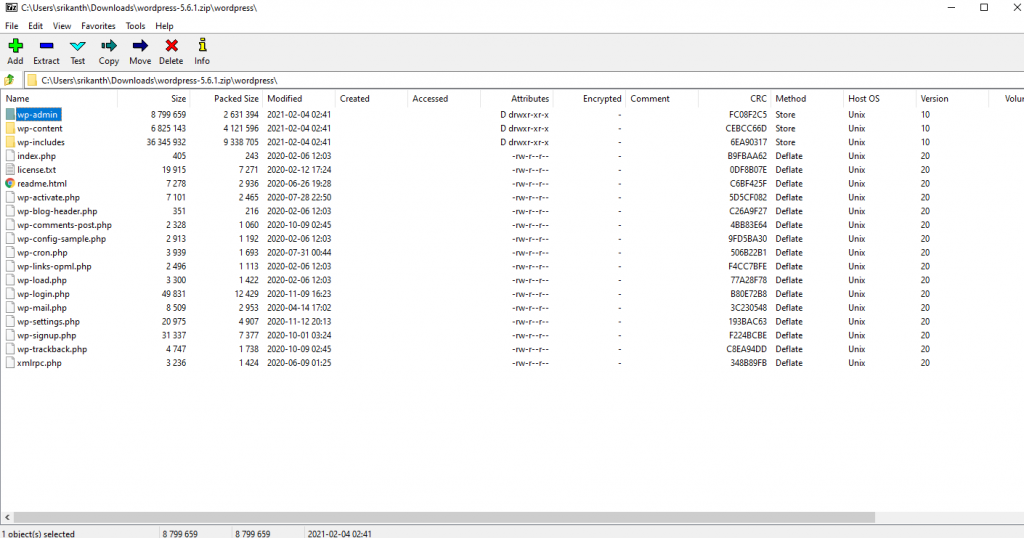Select wp-cron.php in the list

coord(42,253)
